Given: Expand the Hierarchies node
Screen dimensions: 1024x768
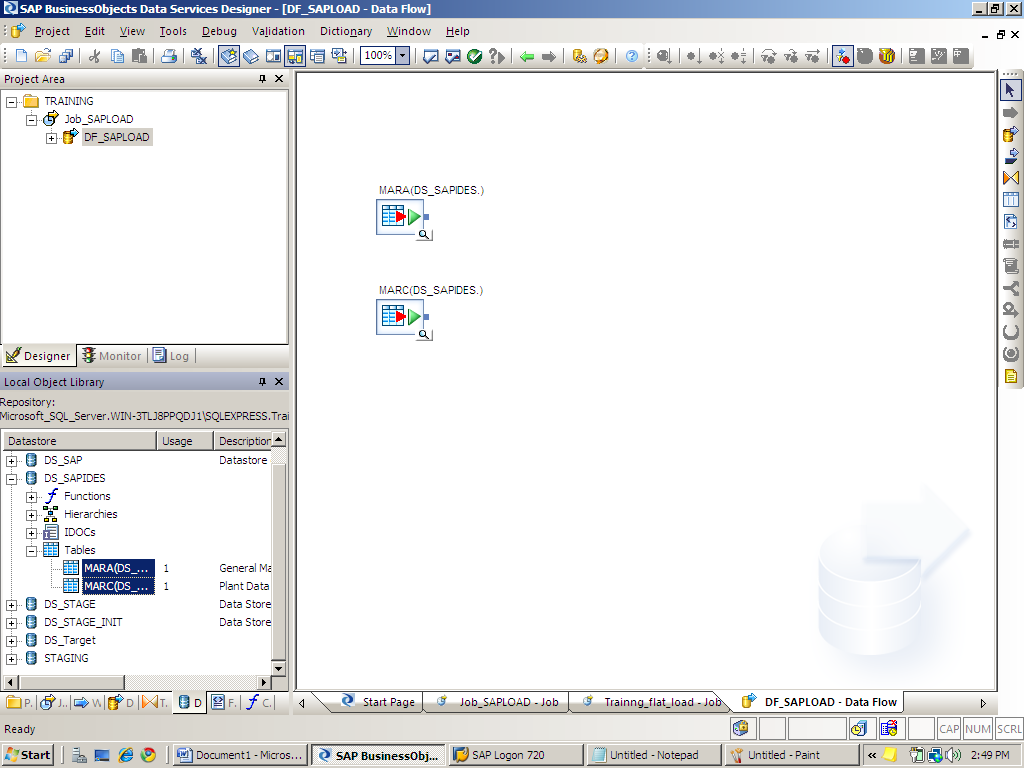Looking at the screenshot, I should click(31, 515).
